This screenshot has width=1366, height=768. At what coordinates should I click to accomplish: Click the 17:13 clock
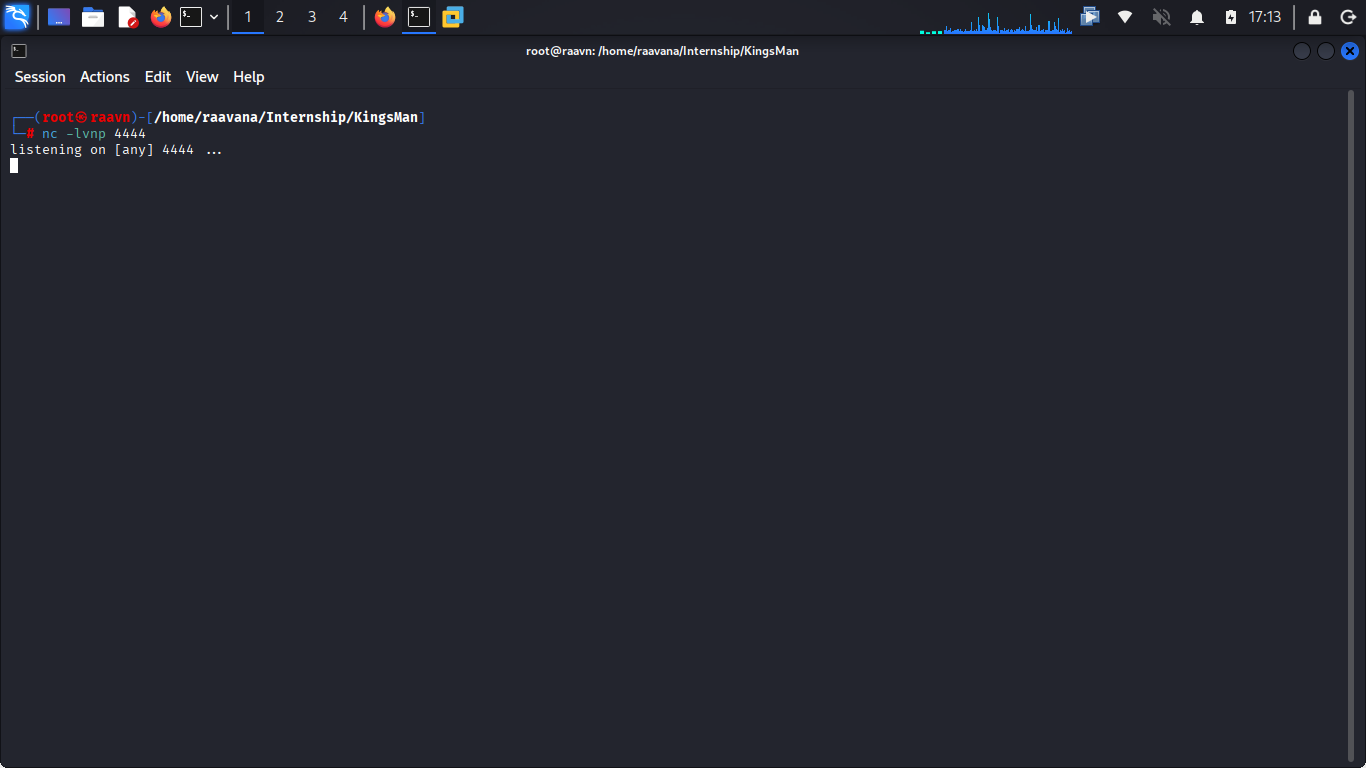coord(1265,17)
